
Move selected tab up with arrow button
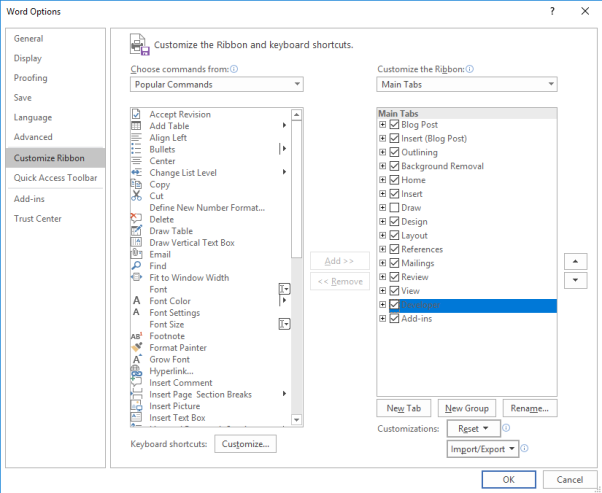tap(575, 261)
